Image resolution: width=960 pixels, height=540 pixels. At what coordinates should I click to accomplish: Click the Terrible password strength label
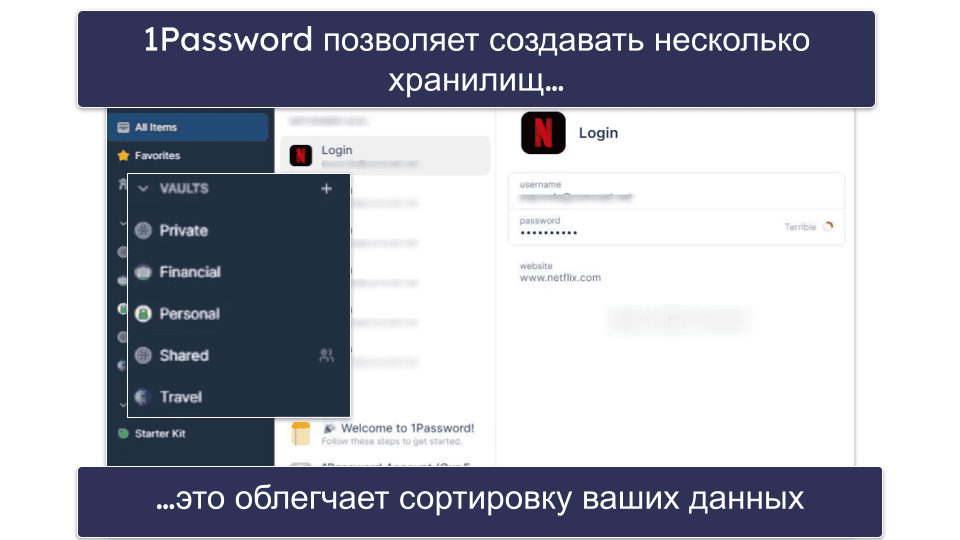800,227
